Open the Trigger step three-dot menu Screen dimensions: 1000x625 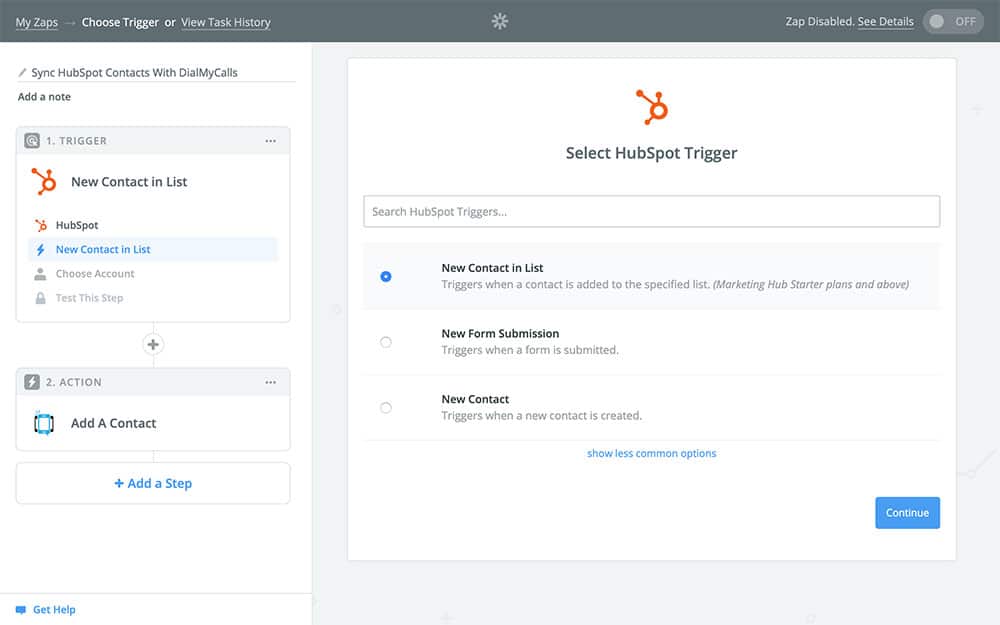pos(270,141)
